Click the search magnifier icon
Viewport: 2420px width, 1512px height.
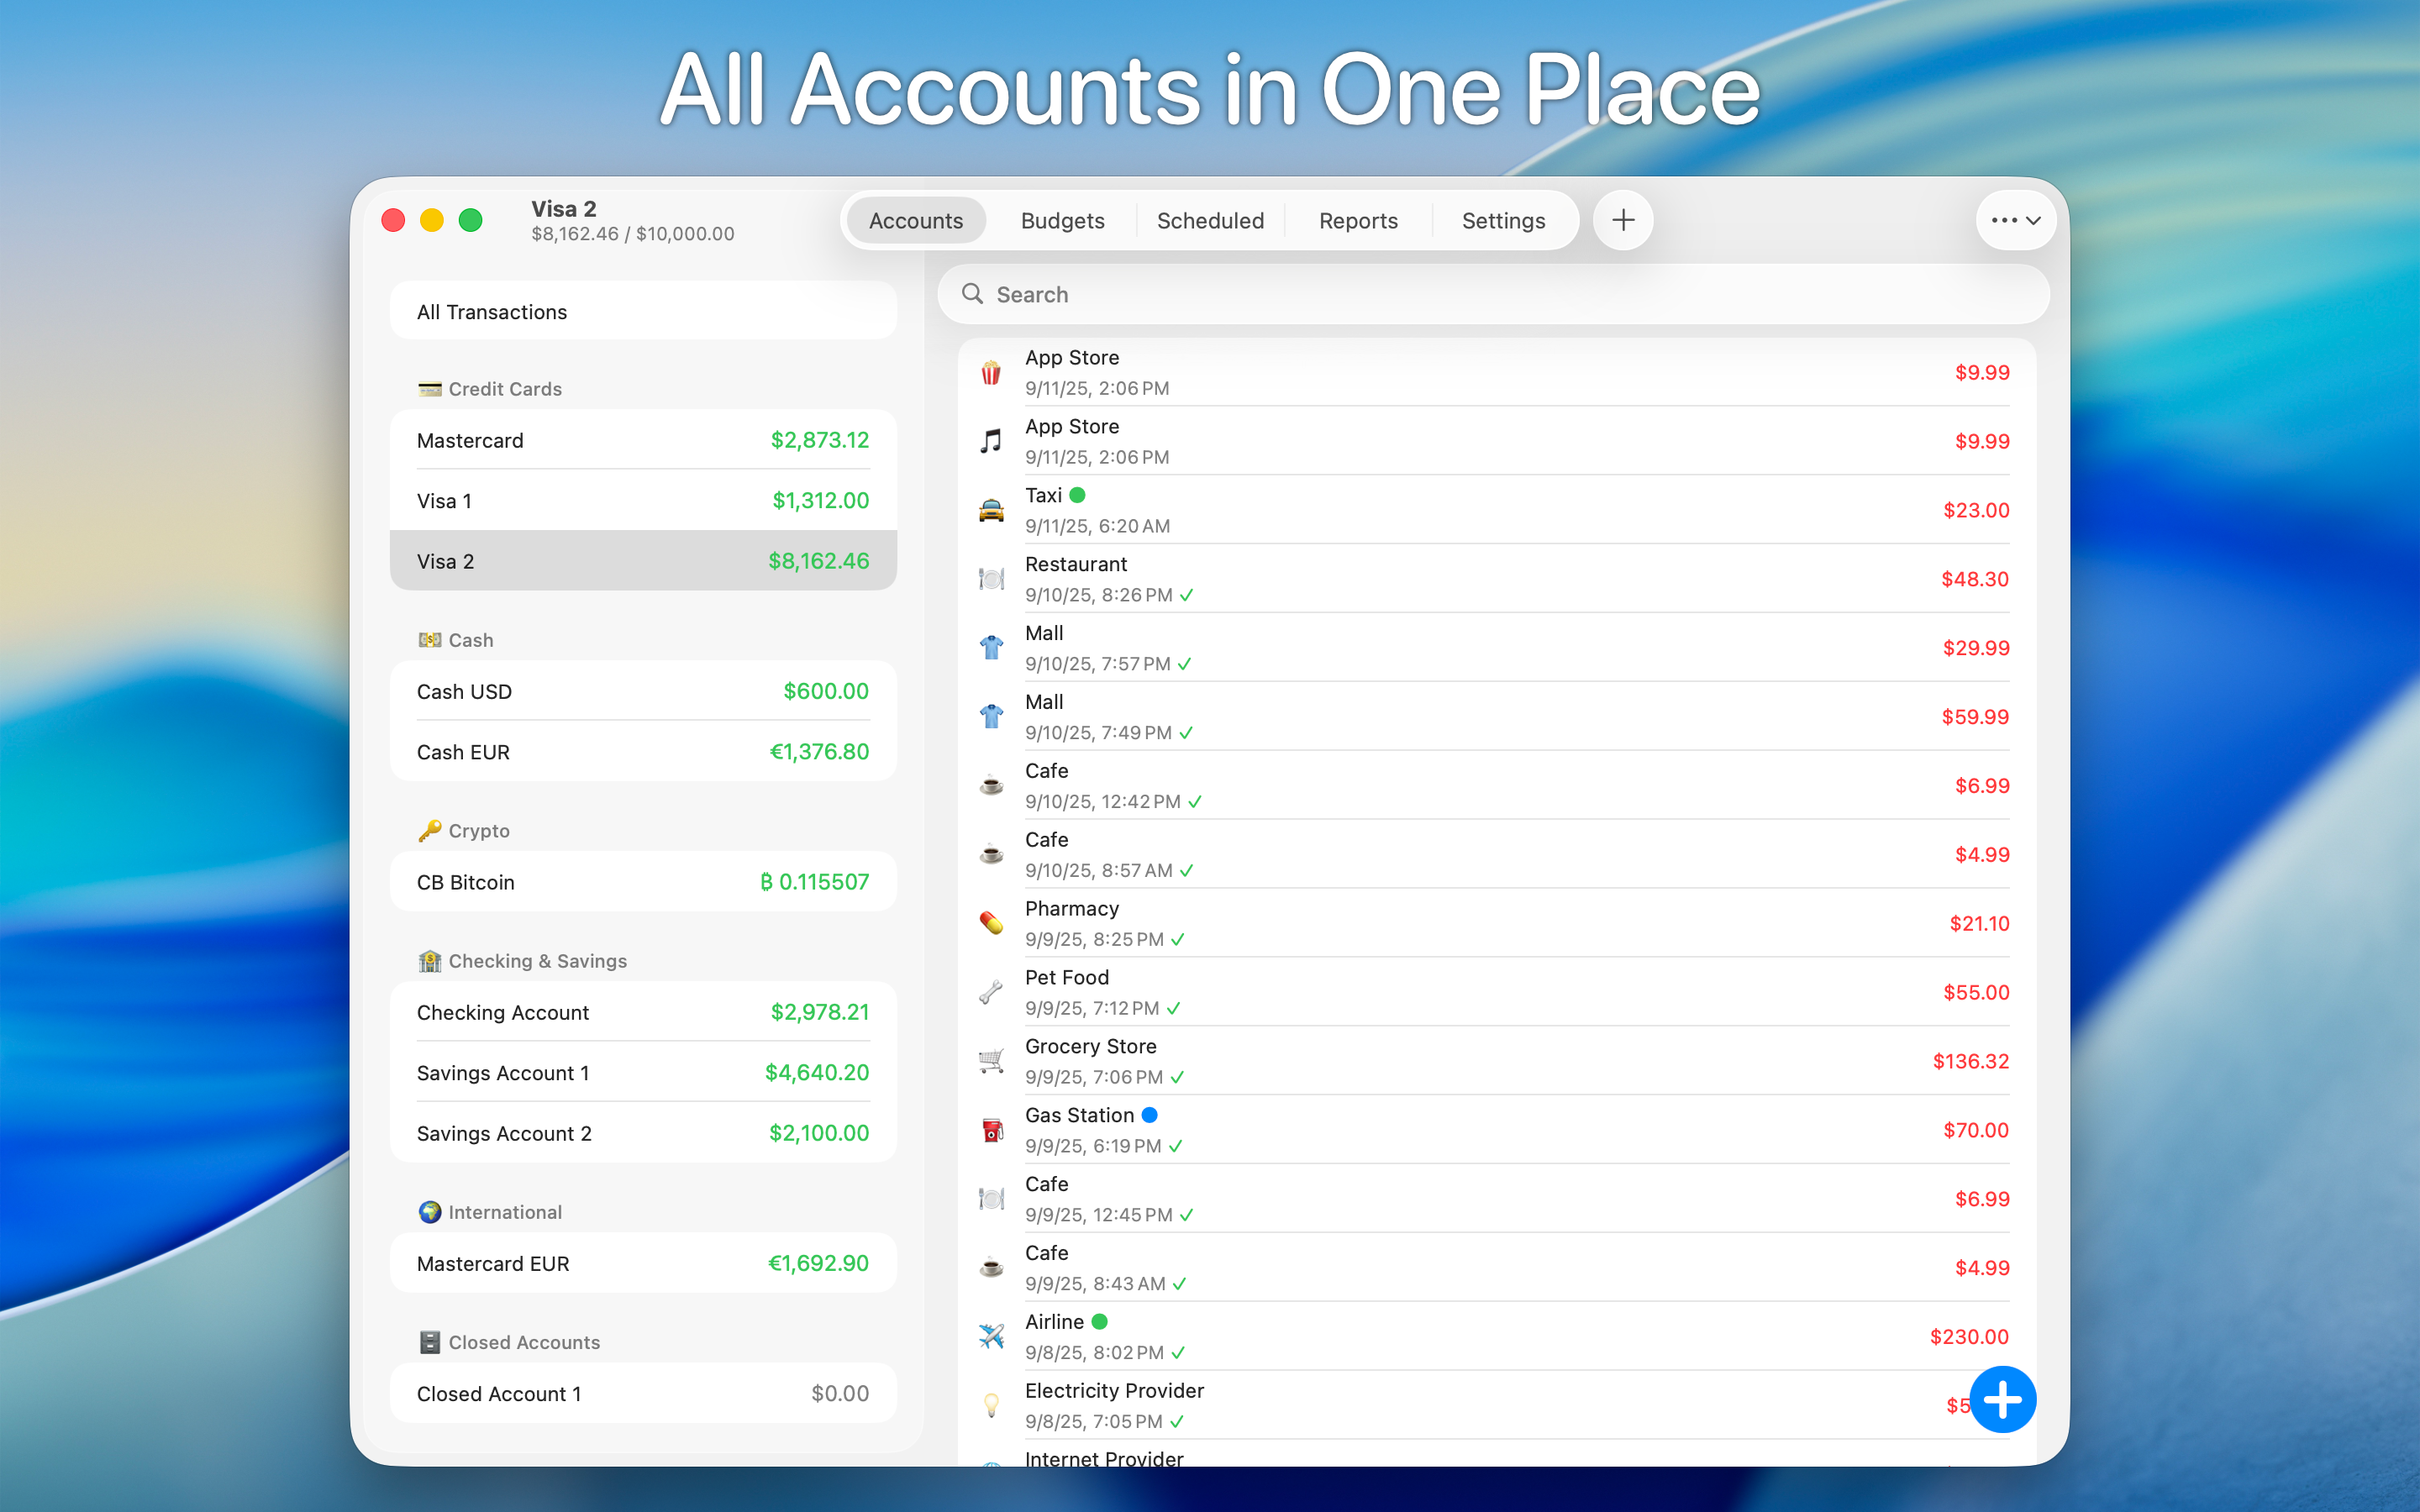tap(972, 294)
